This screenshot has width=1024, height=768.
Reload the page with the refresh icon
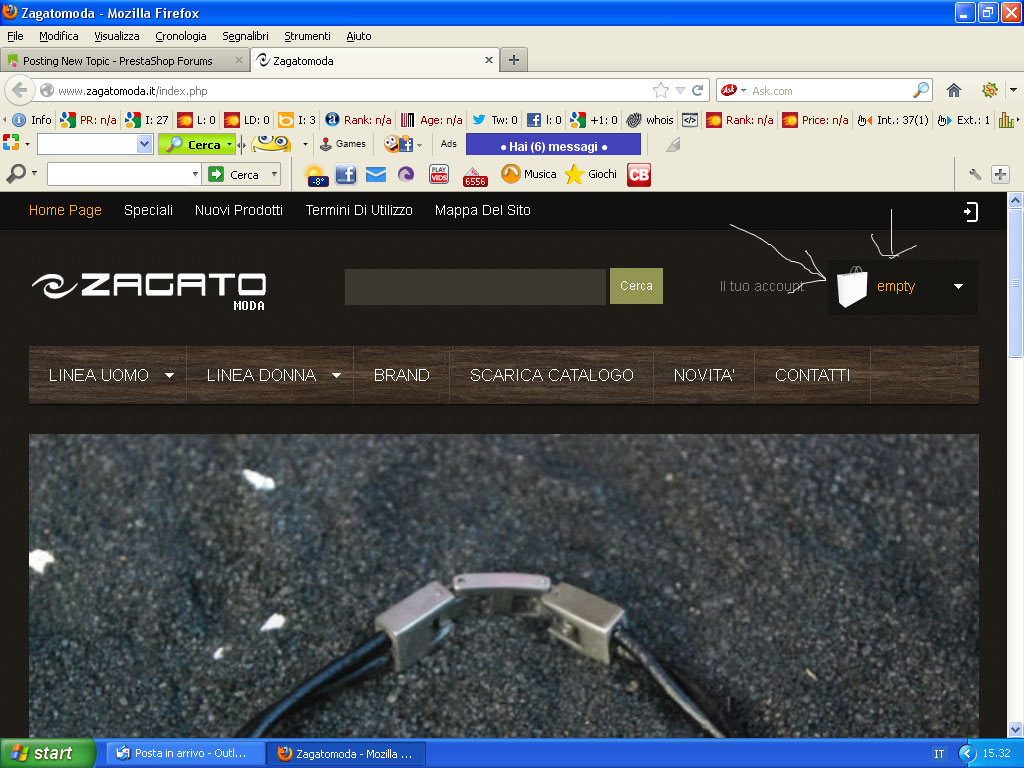(697, 90)
